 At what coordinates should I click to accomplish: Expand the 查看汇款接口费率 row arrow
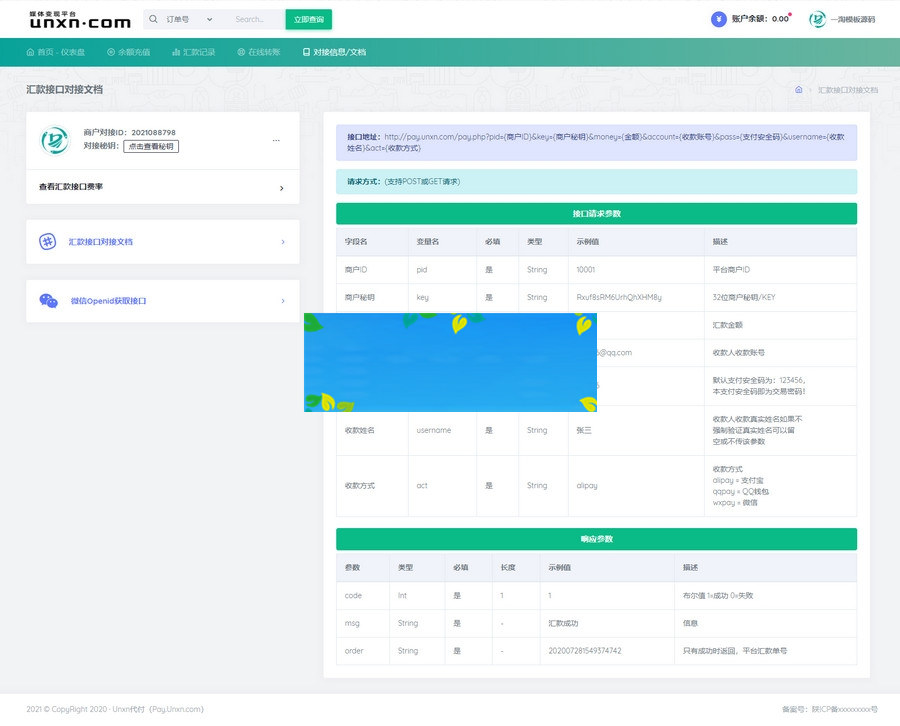click(x=281, y=188)
